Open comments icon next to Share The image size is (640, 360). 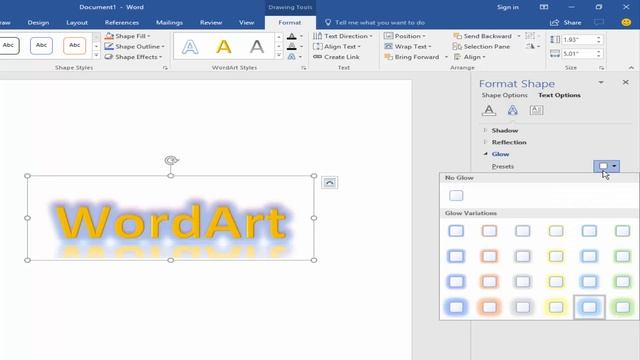pyautogui.click(x=599, y=22)
